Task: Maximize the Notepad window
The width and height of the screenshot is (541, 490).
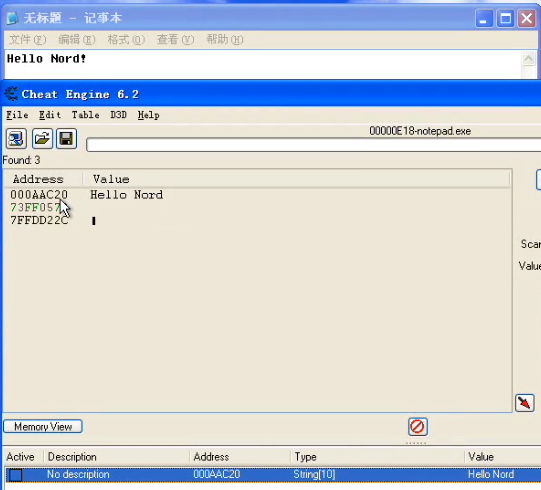Action: pos(505,18)
